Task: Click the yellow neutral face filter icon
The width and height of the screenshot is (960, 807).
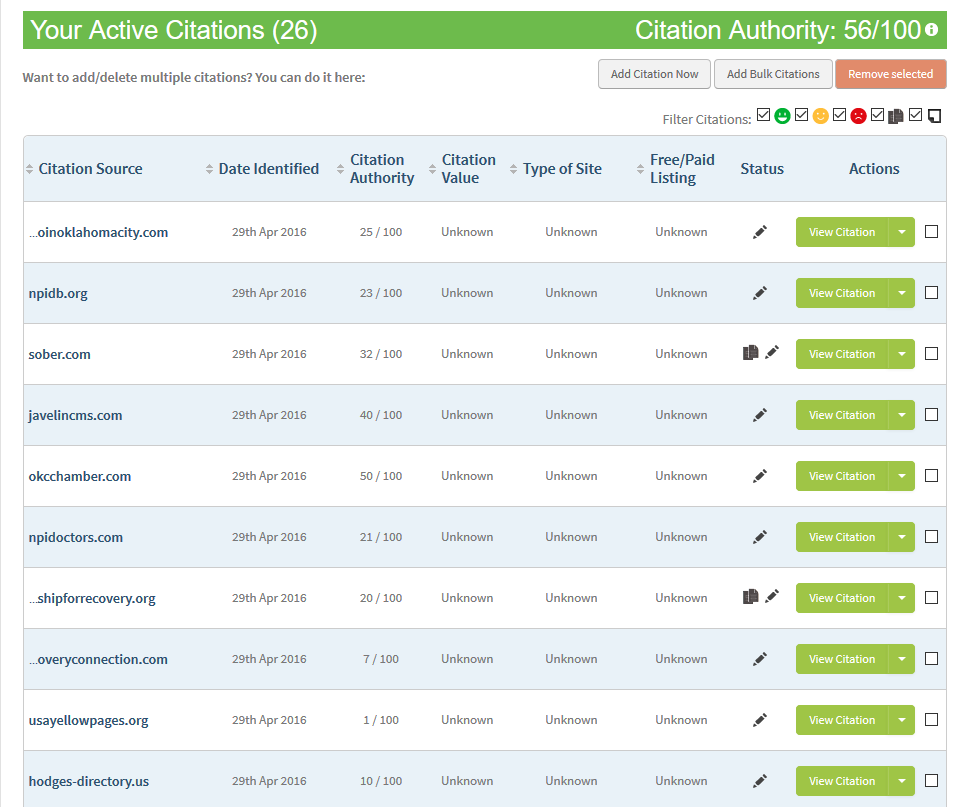Action: (x=820, y=116)
